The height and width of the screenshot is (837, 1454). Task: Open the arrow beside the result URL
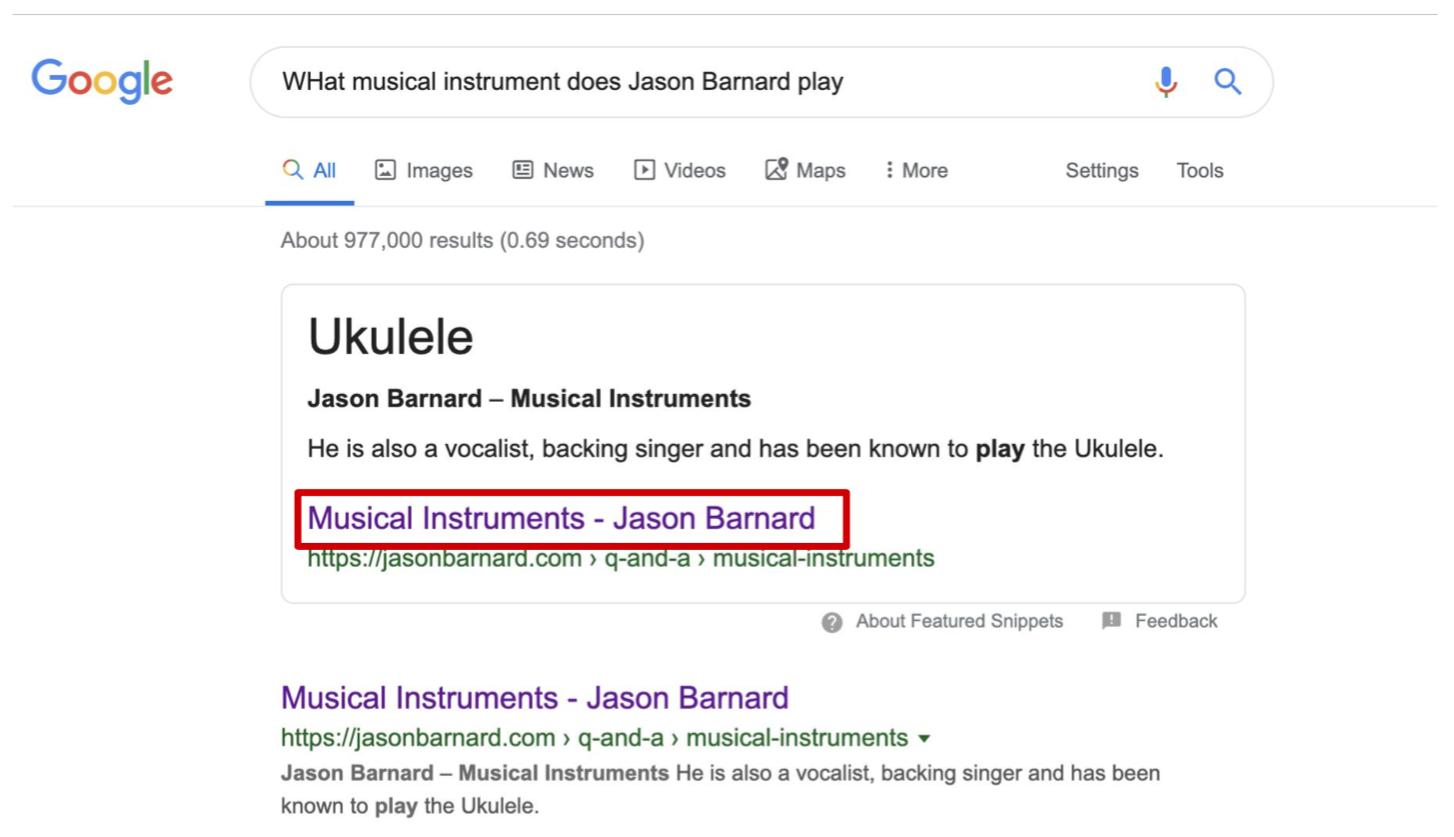click(924, 739)
